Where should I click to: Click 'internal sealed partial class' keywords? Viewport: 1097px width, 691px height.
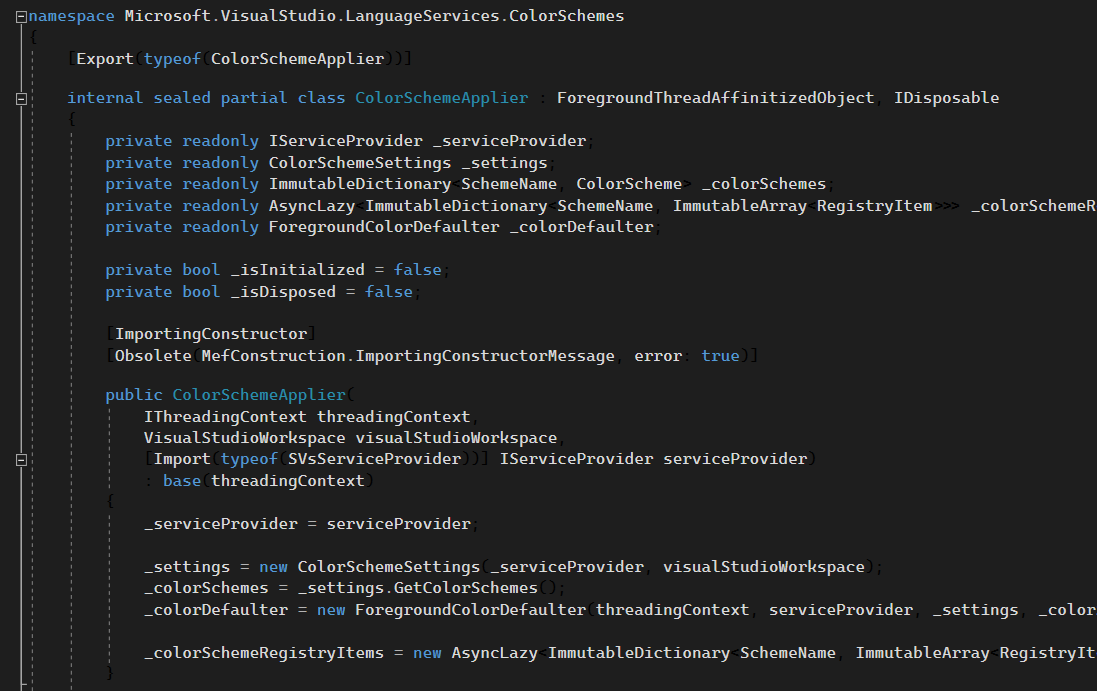point(206,98)
